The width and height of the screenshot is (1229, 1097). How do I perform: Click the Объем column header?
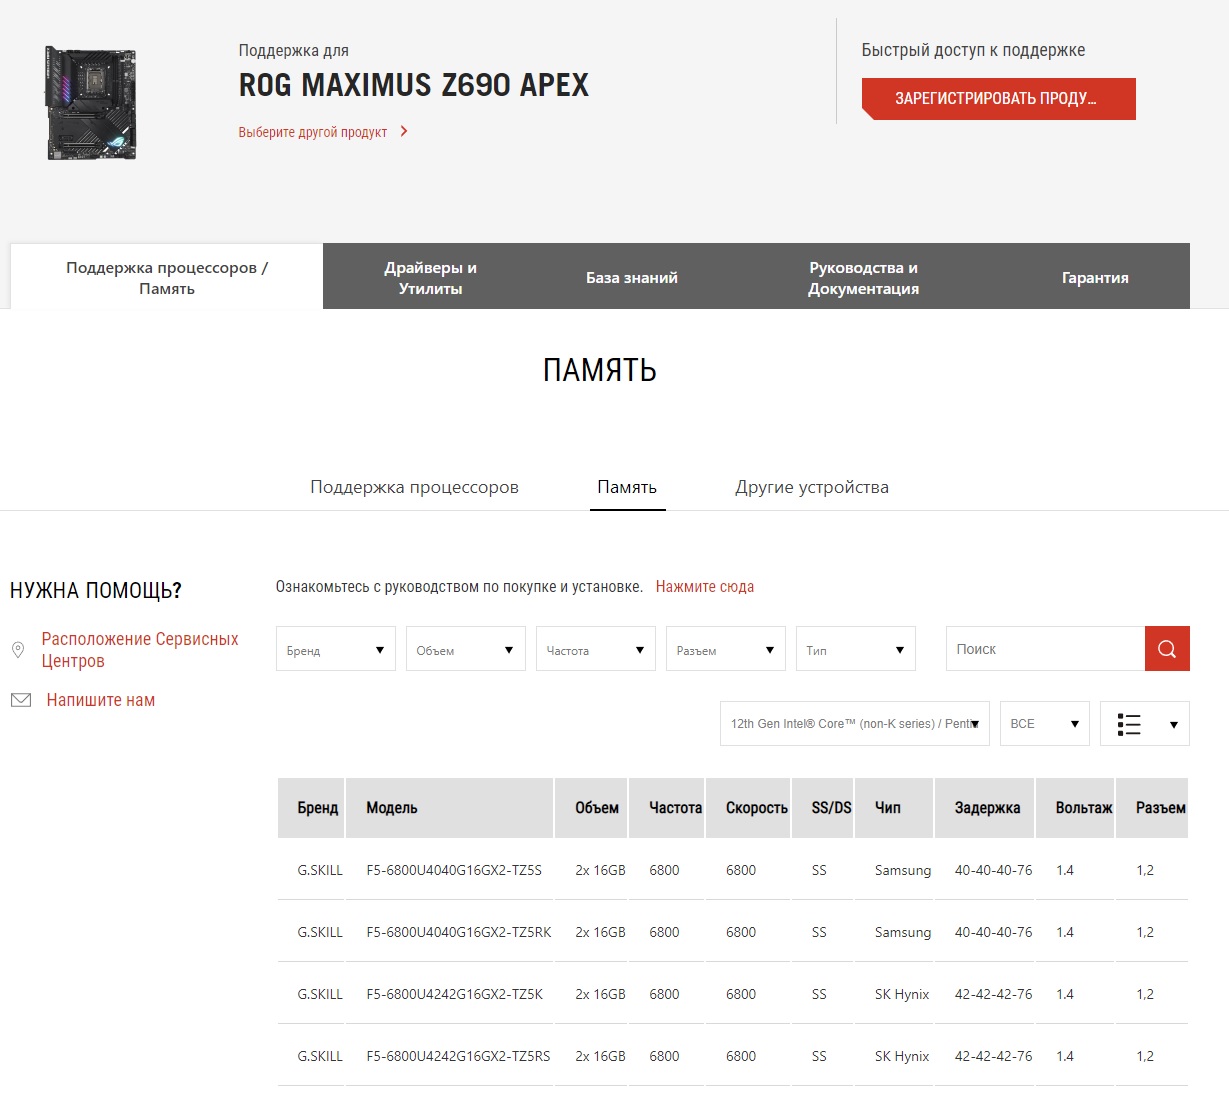[591, 808]
